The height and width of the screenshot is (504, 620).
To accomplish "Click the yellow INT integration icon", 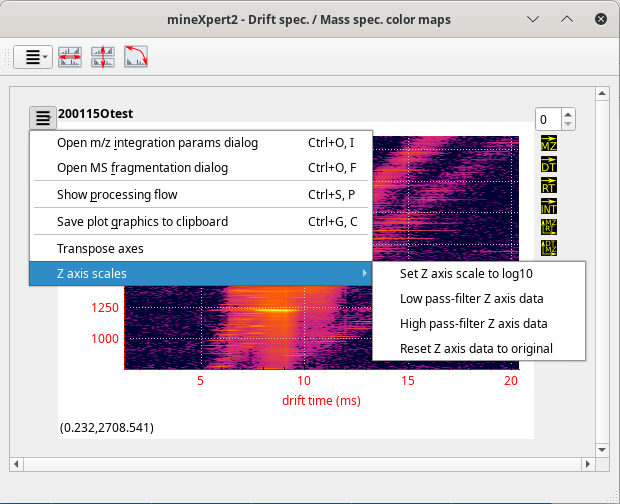I will (x=549, y=206).
